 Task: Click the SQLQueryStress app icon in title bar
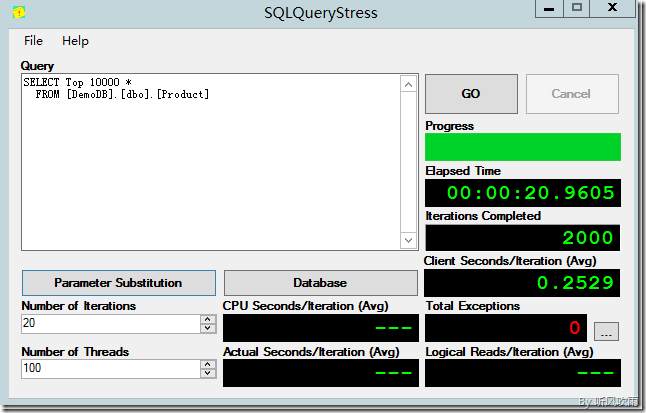(x=19, y=12)
